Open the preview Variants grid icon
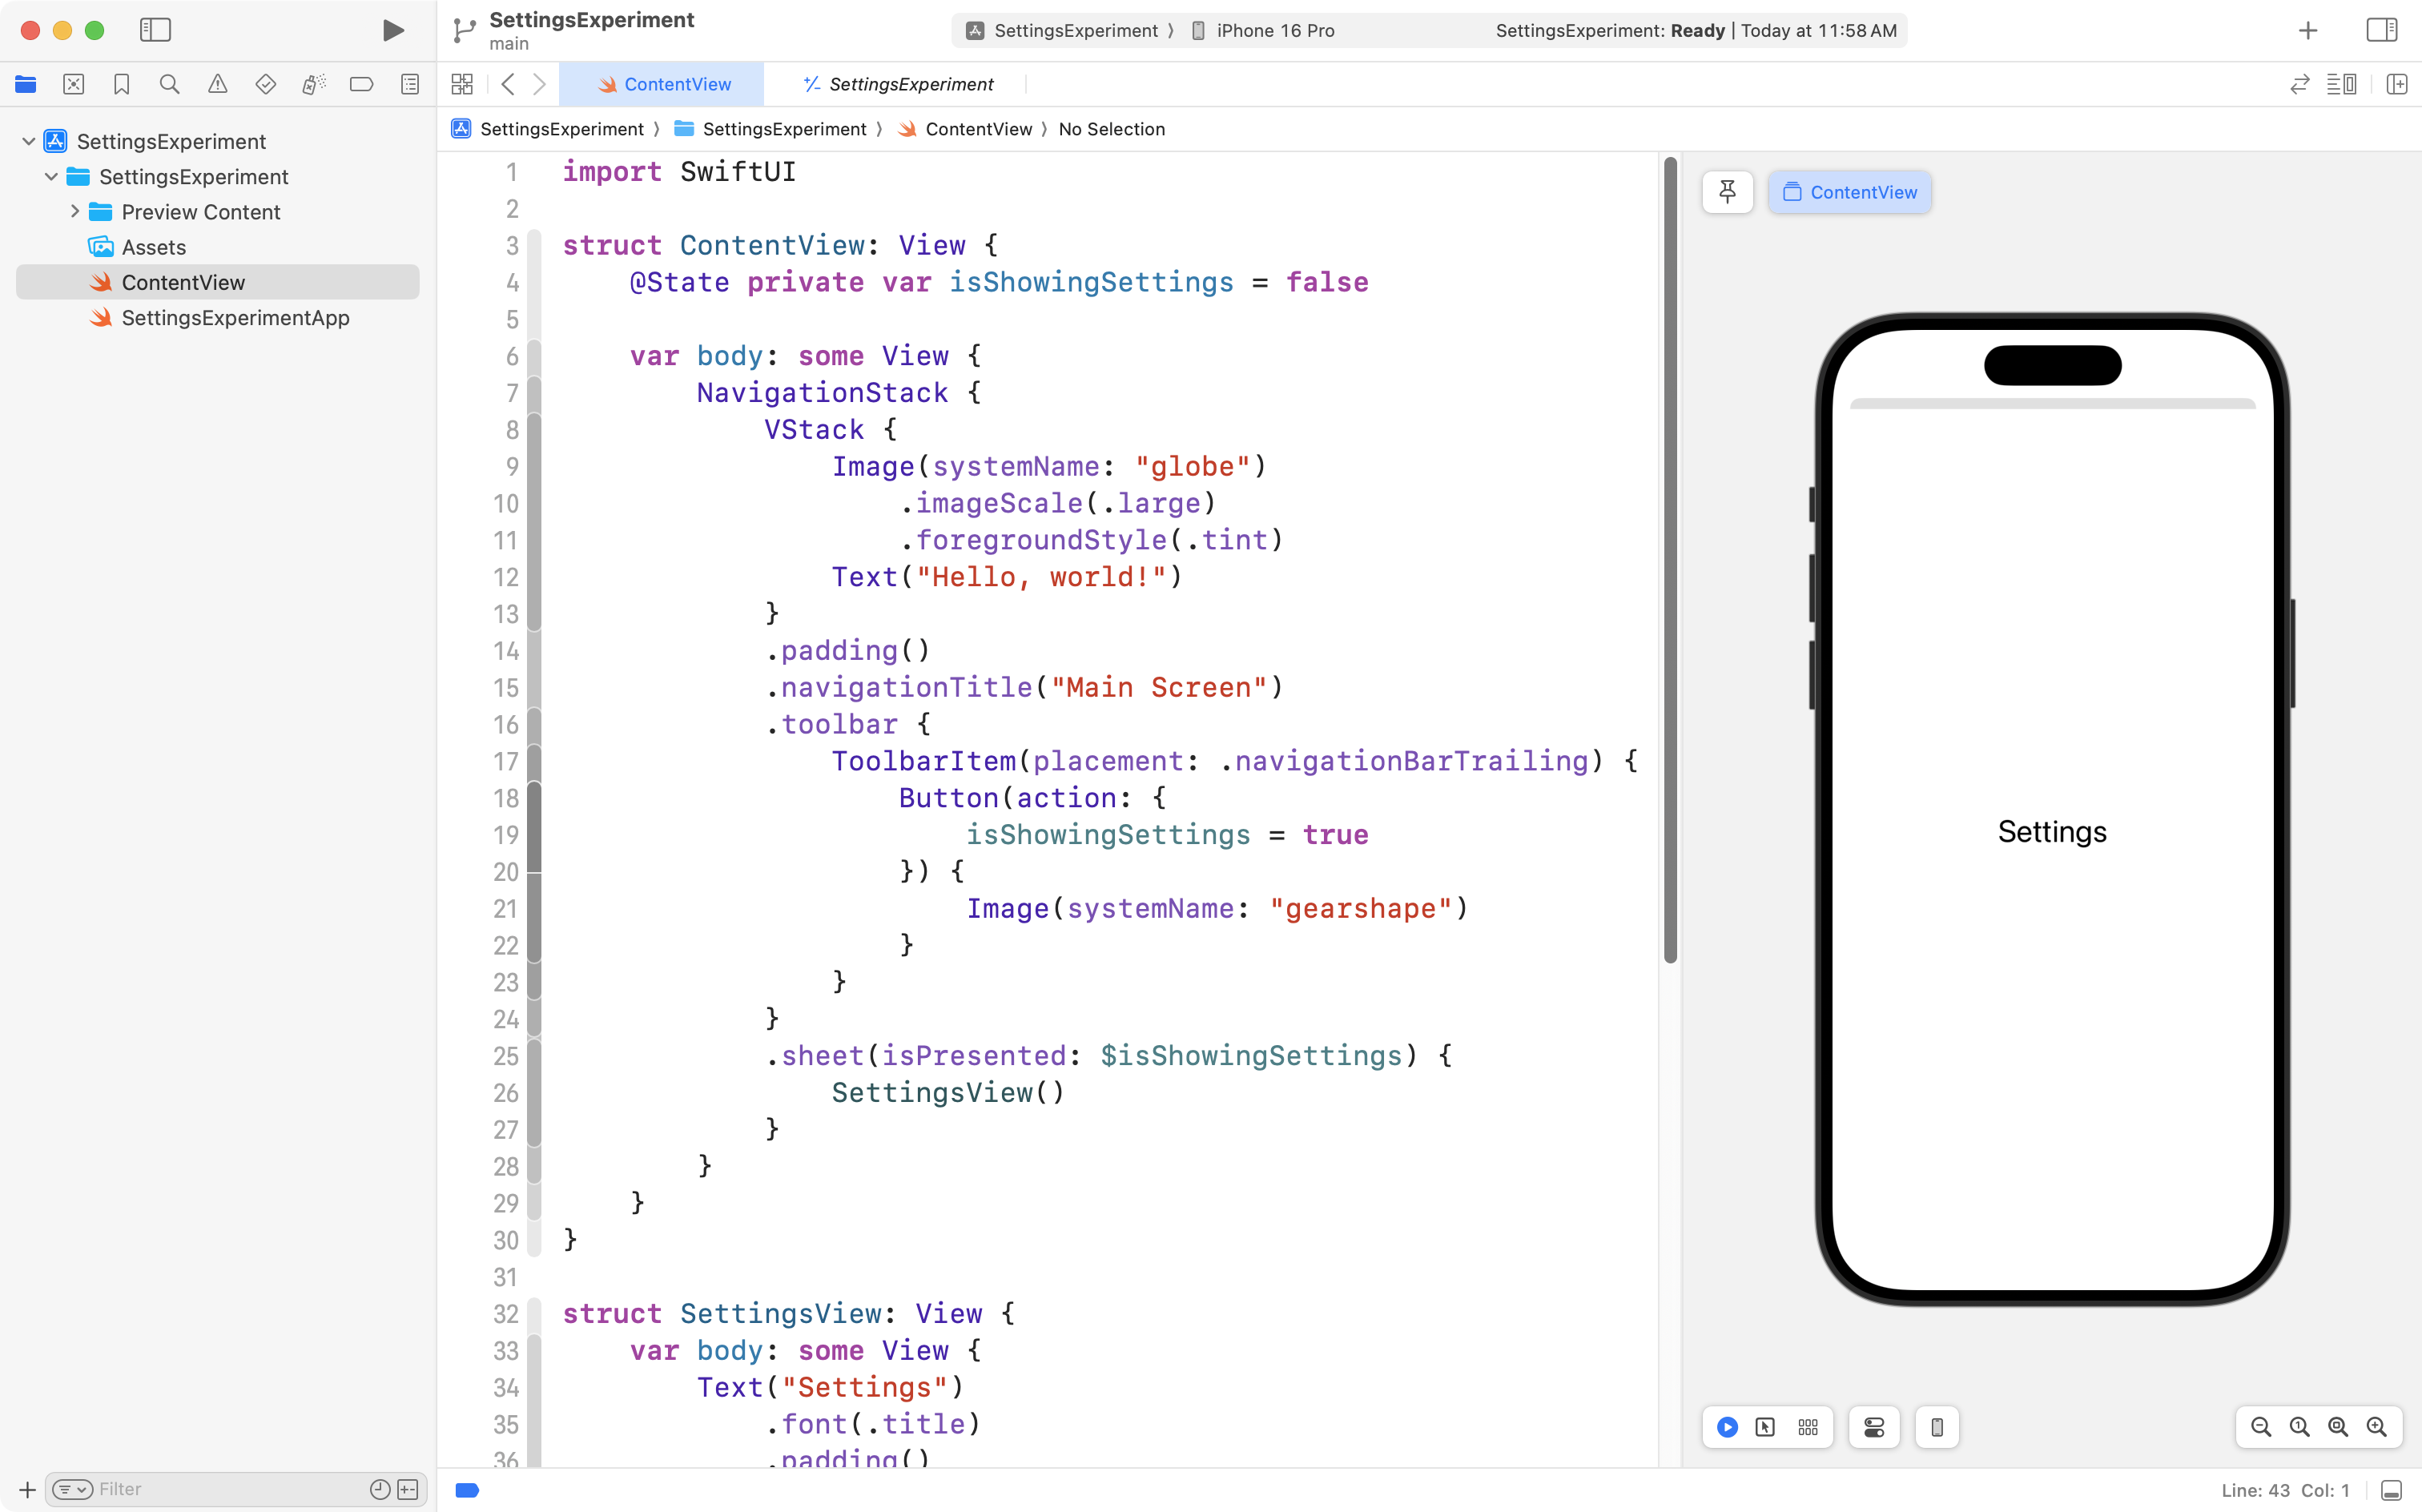 [x=1808, y=1427]
